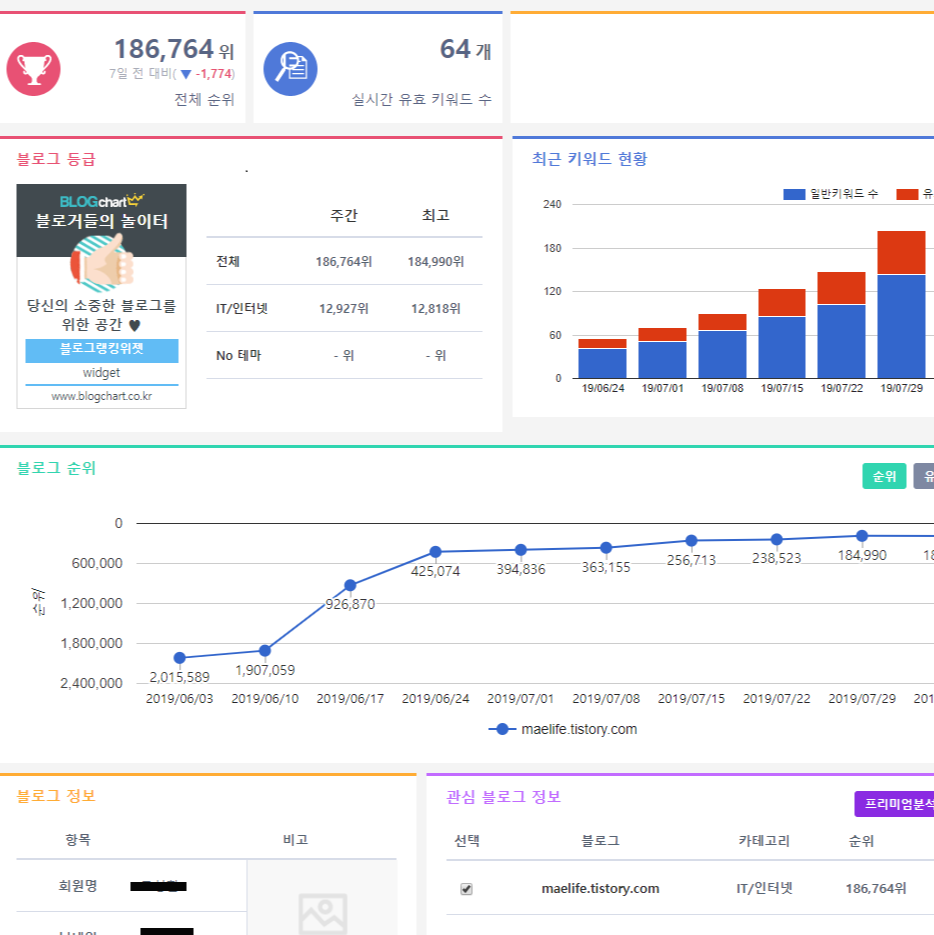This screenshot has width=934, height=935.
Task: Click maelife.tistory.com legend entry under rank chart
Action: (x=563, y=729)
